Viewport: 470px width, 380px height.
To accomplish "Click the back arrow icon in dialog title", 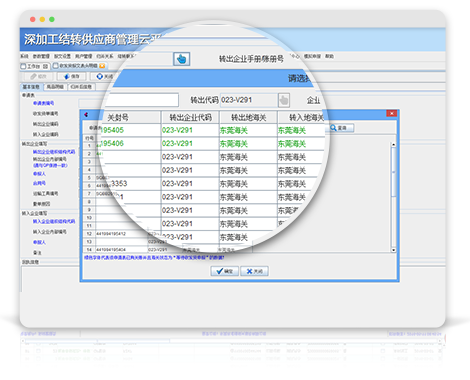I will click(x=86, y=114).
